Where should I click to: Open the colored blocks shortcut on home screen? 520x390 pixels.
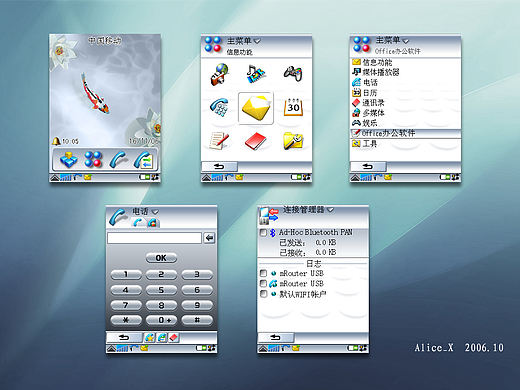pos(68,160)
